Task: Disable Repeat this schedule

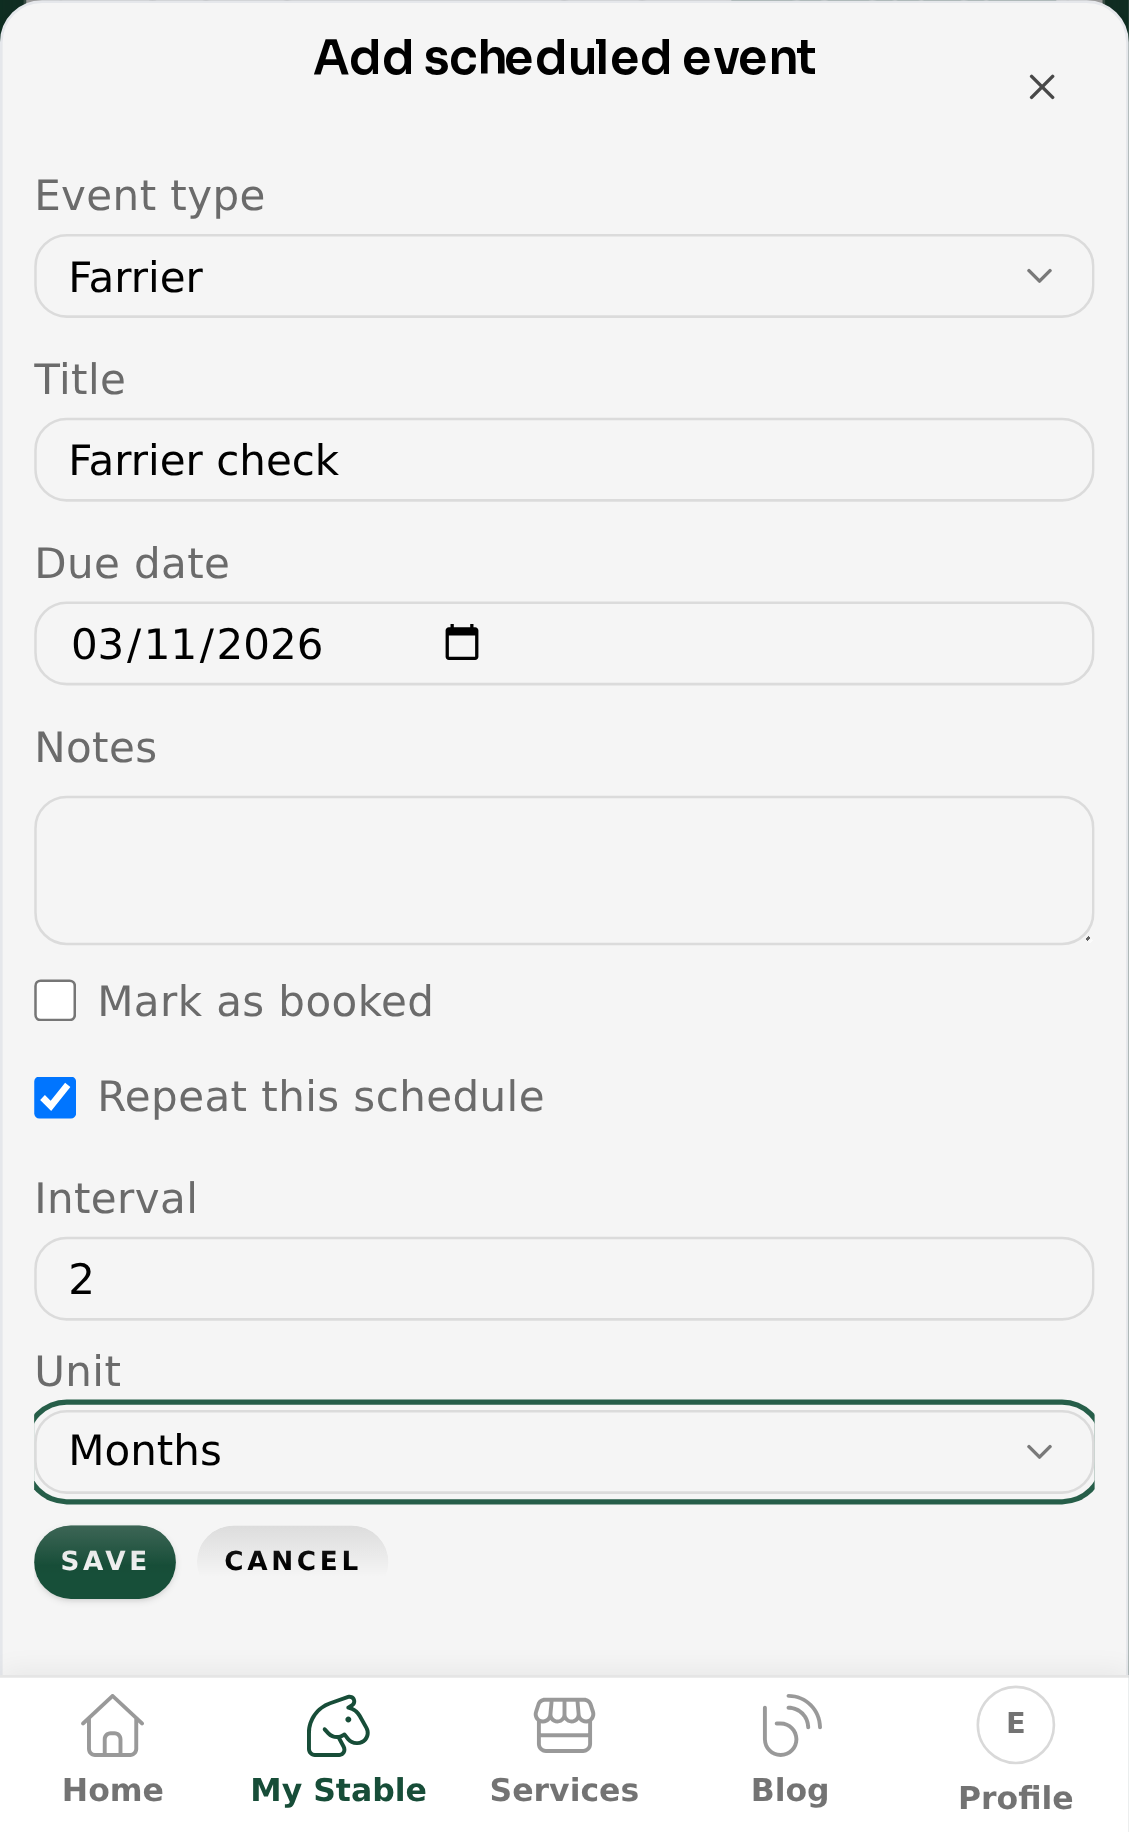Action: (x=55, y=1096)
